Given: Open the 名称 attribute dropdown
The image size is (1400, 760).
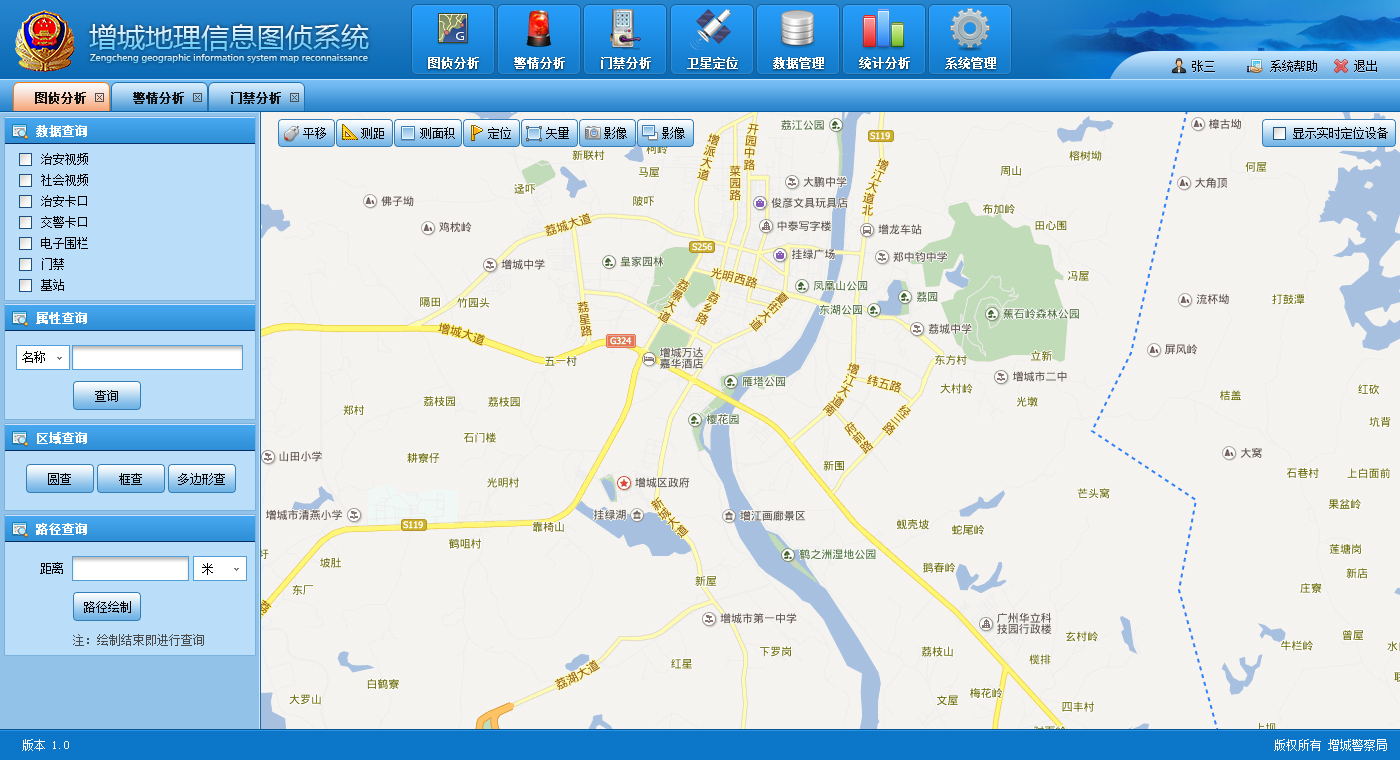Looking at the screenshot, I should [42, 357].
